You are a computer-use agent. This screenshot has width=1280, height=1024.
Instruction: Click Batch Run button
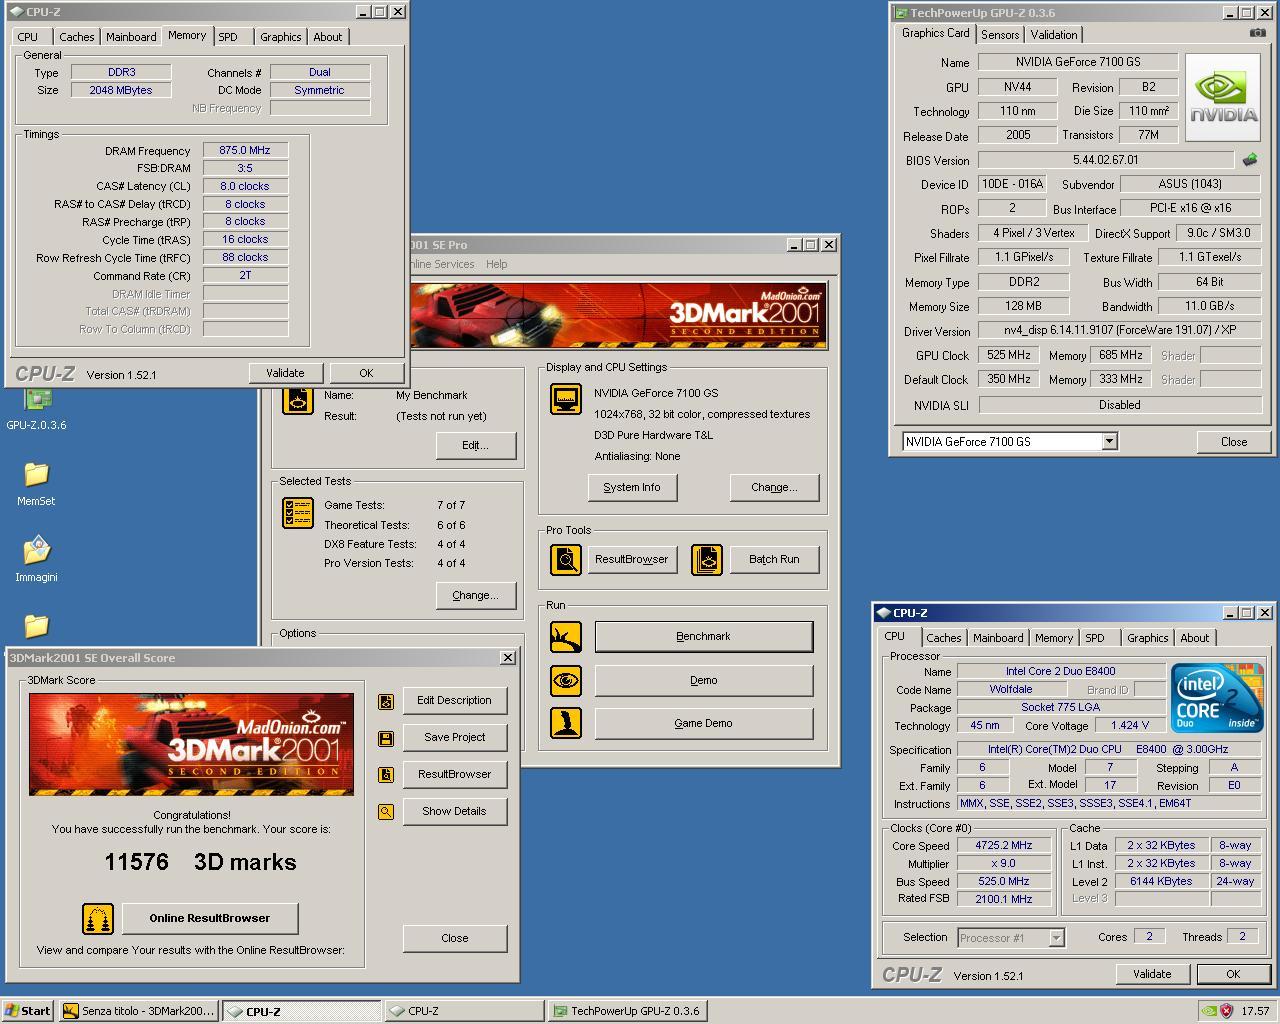[x=774, y=560]
